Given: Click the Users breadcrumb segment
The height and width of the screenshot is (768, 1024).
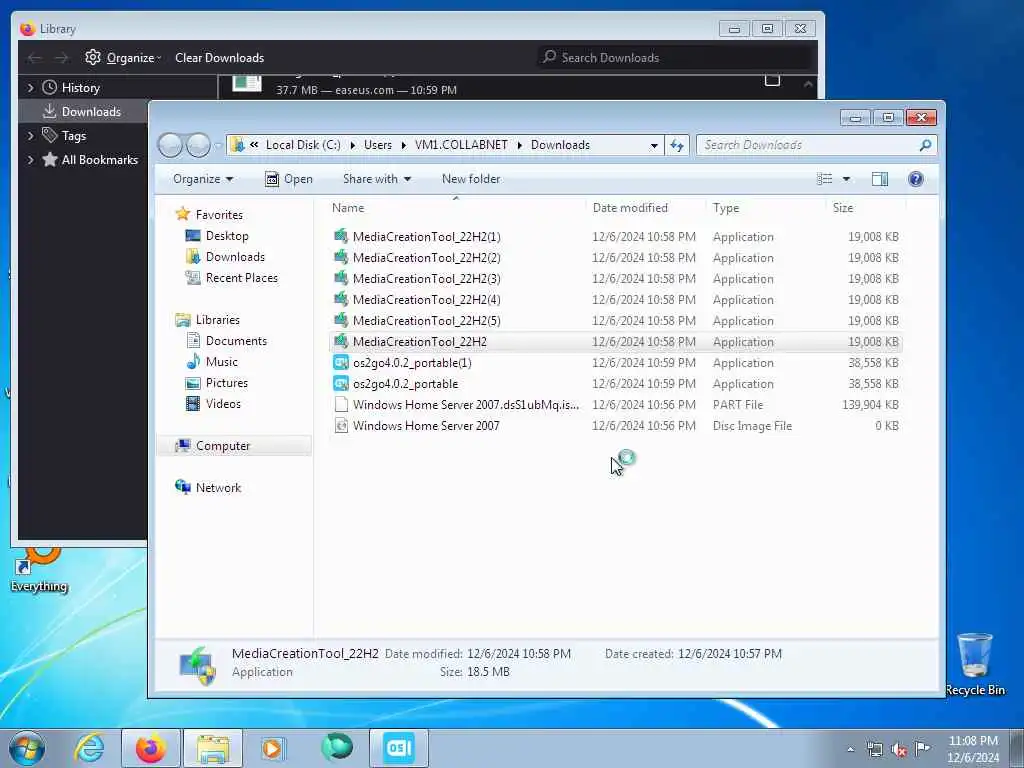Looking at the screenshot, I should 378,145.
